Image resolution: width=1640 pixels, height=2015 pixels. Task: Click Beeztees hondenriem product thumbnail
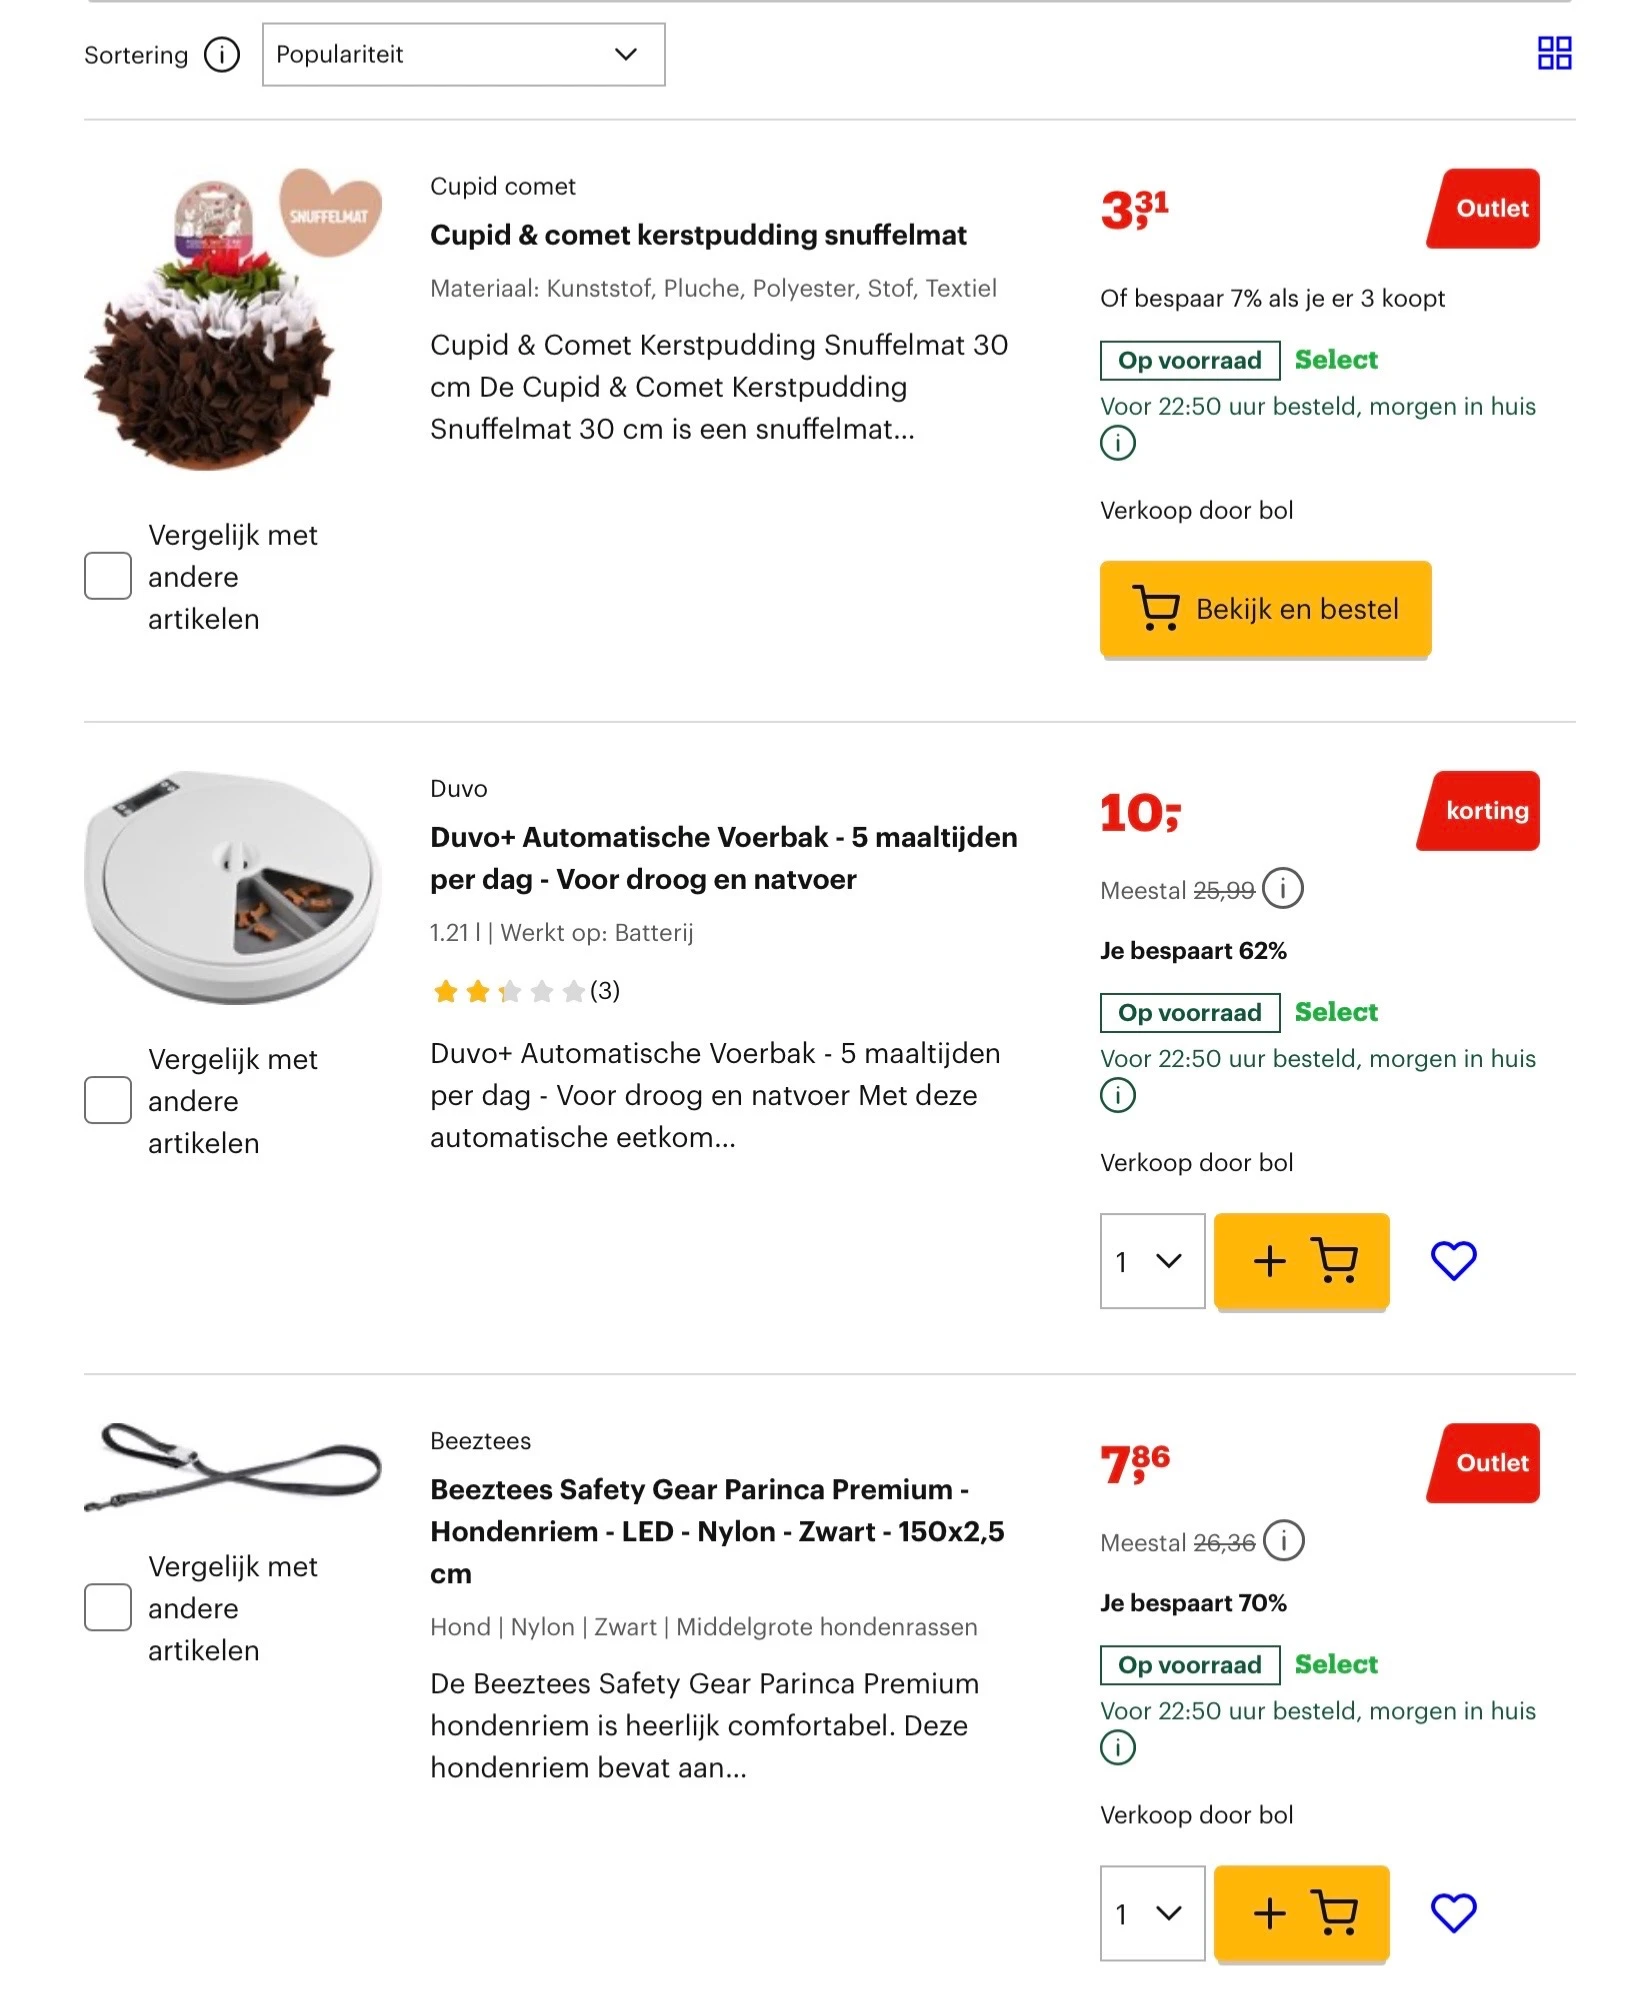click(233, 1467)
